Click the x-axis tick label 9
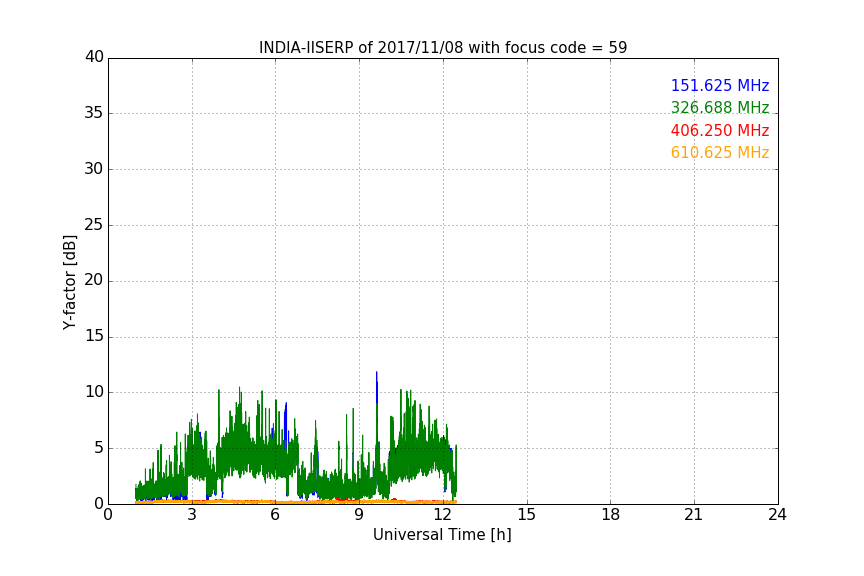 coord(359,515)
